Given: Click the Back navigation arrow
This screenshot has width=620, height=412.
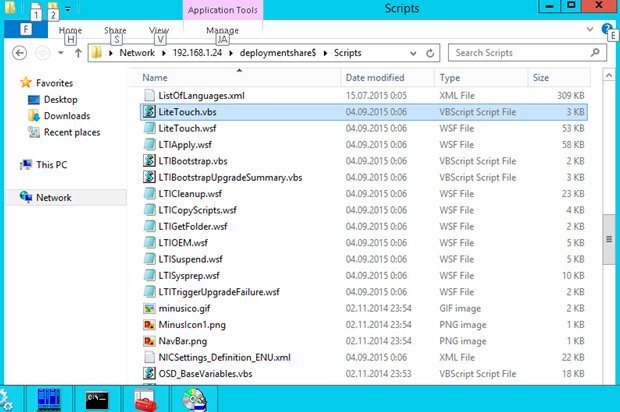Looking at the screenshot, I should tap(19, 53).
